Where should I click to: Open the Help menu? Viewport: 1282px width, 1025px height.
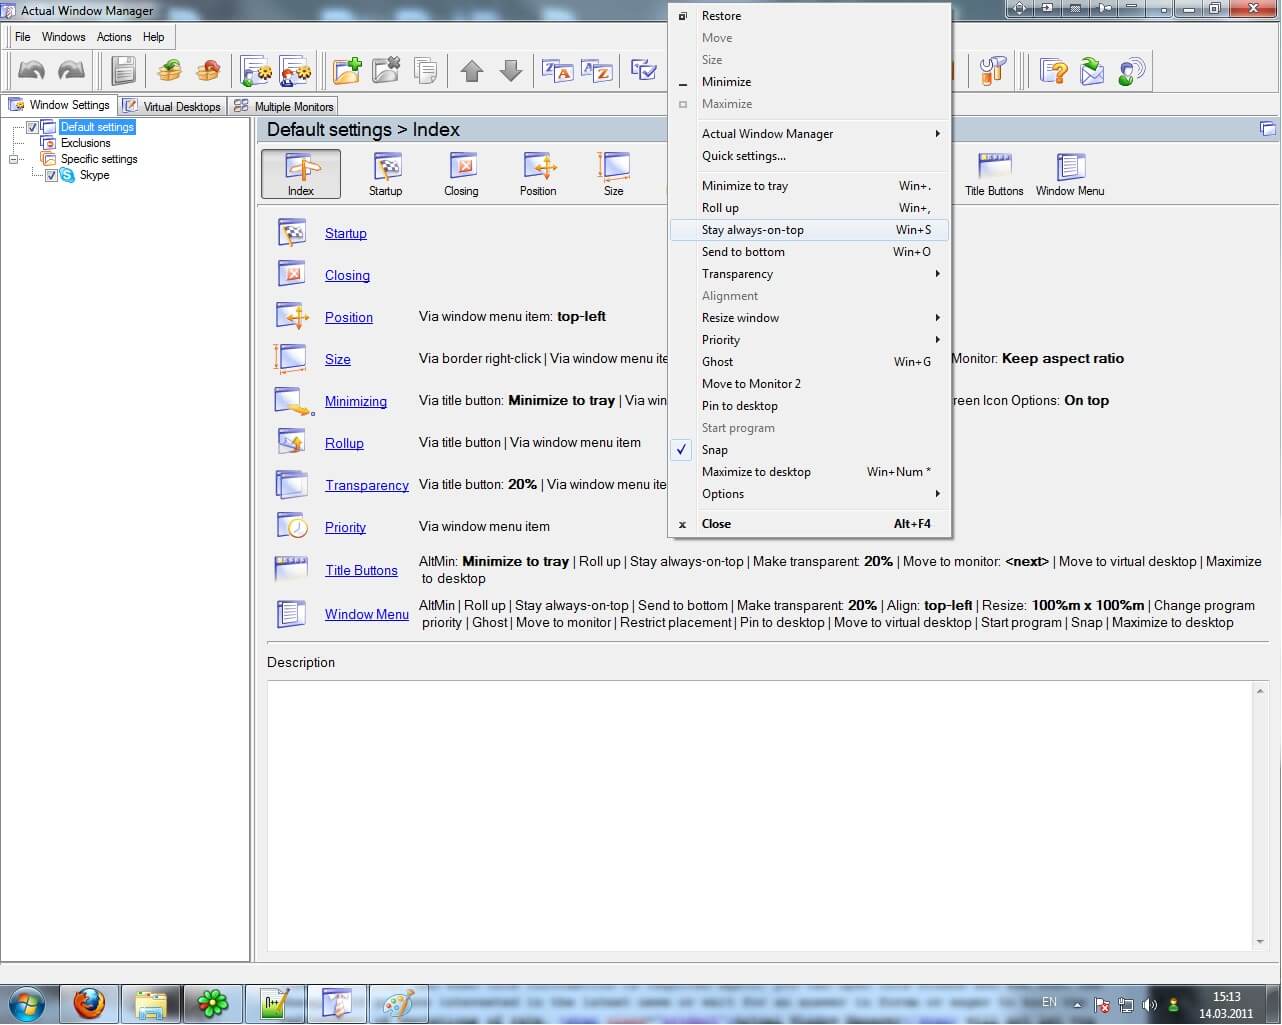(154, 37)
